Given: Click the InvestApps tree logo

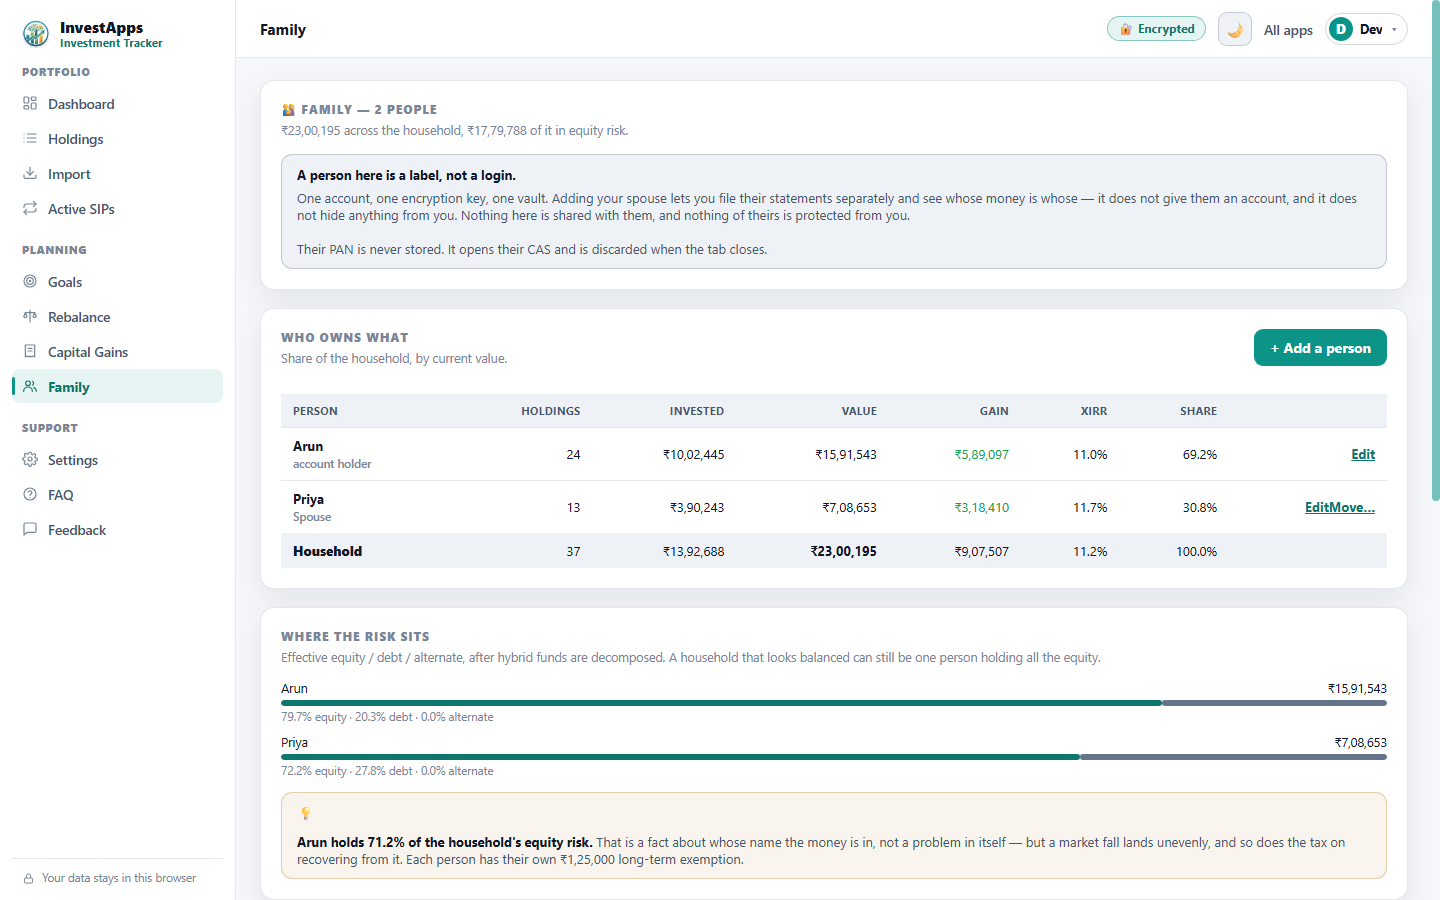Looking at the screenshot, I should coord(36,34).
